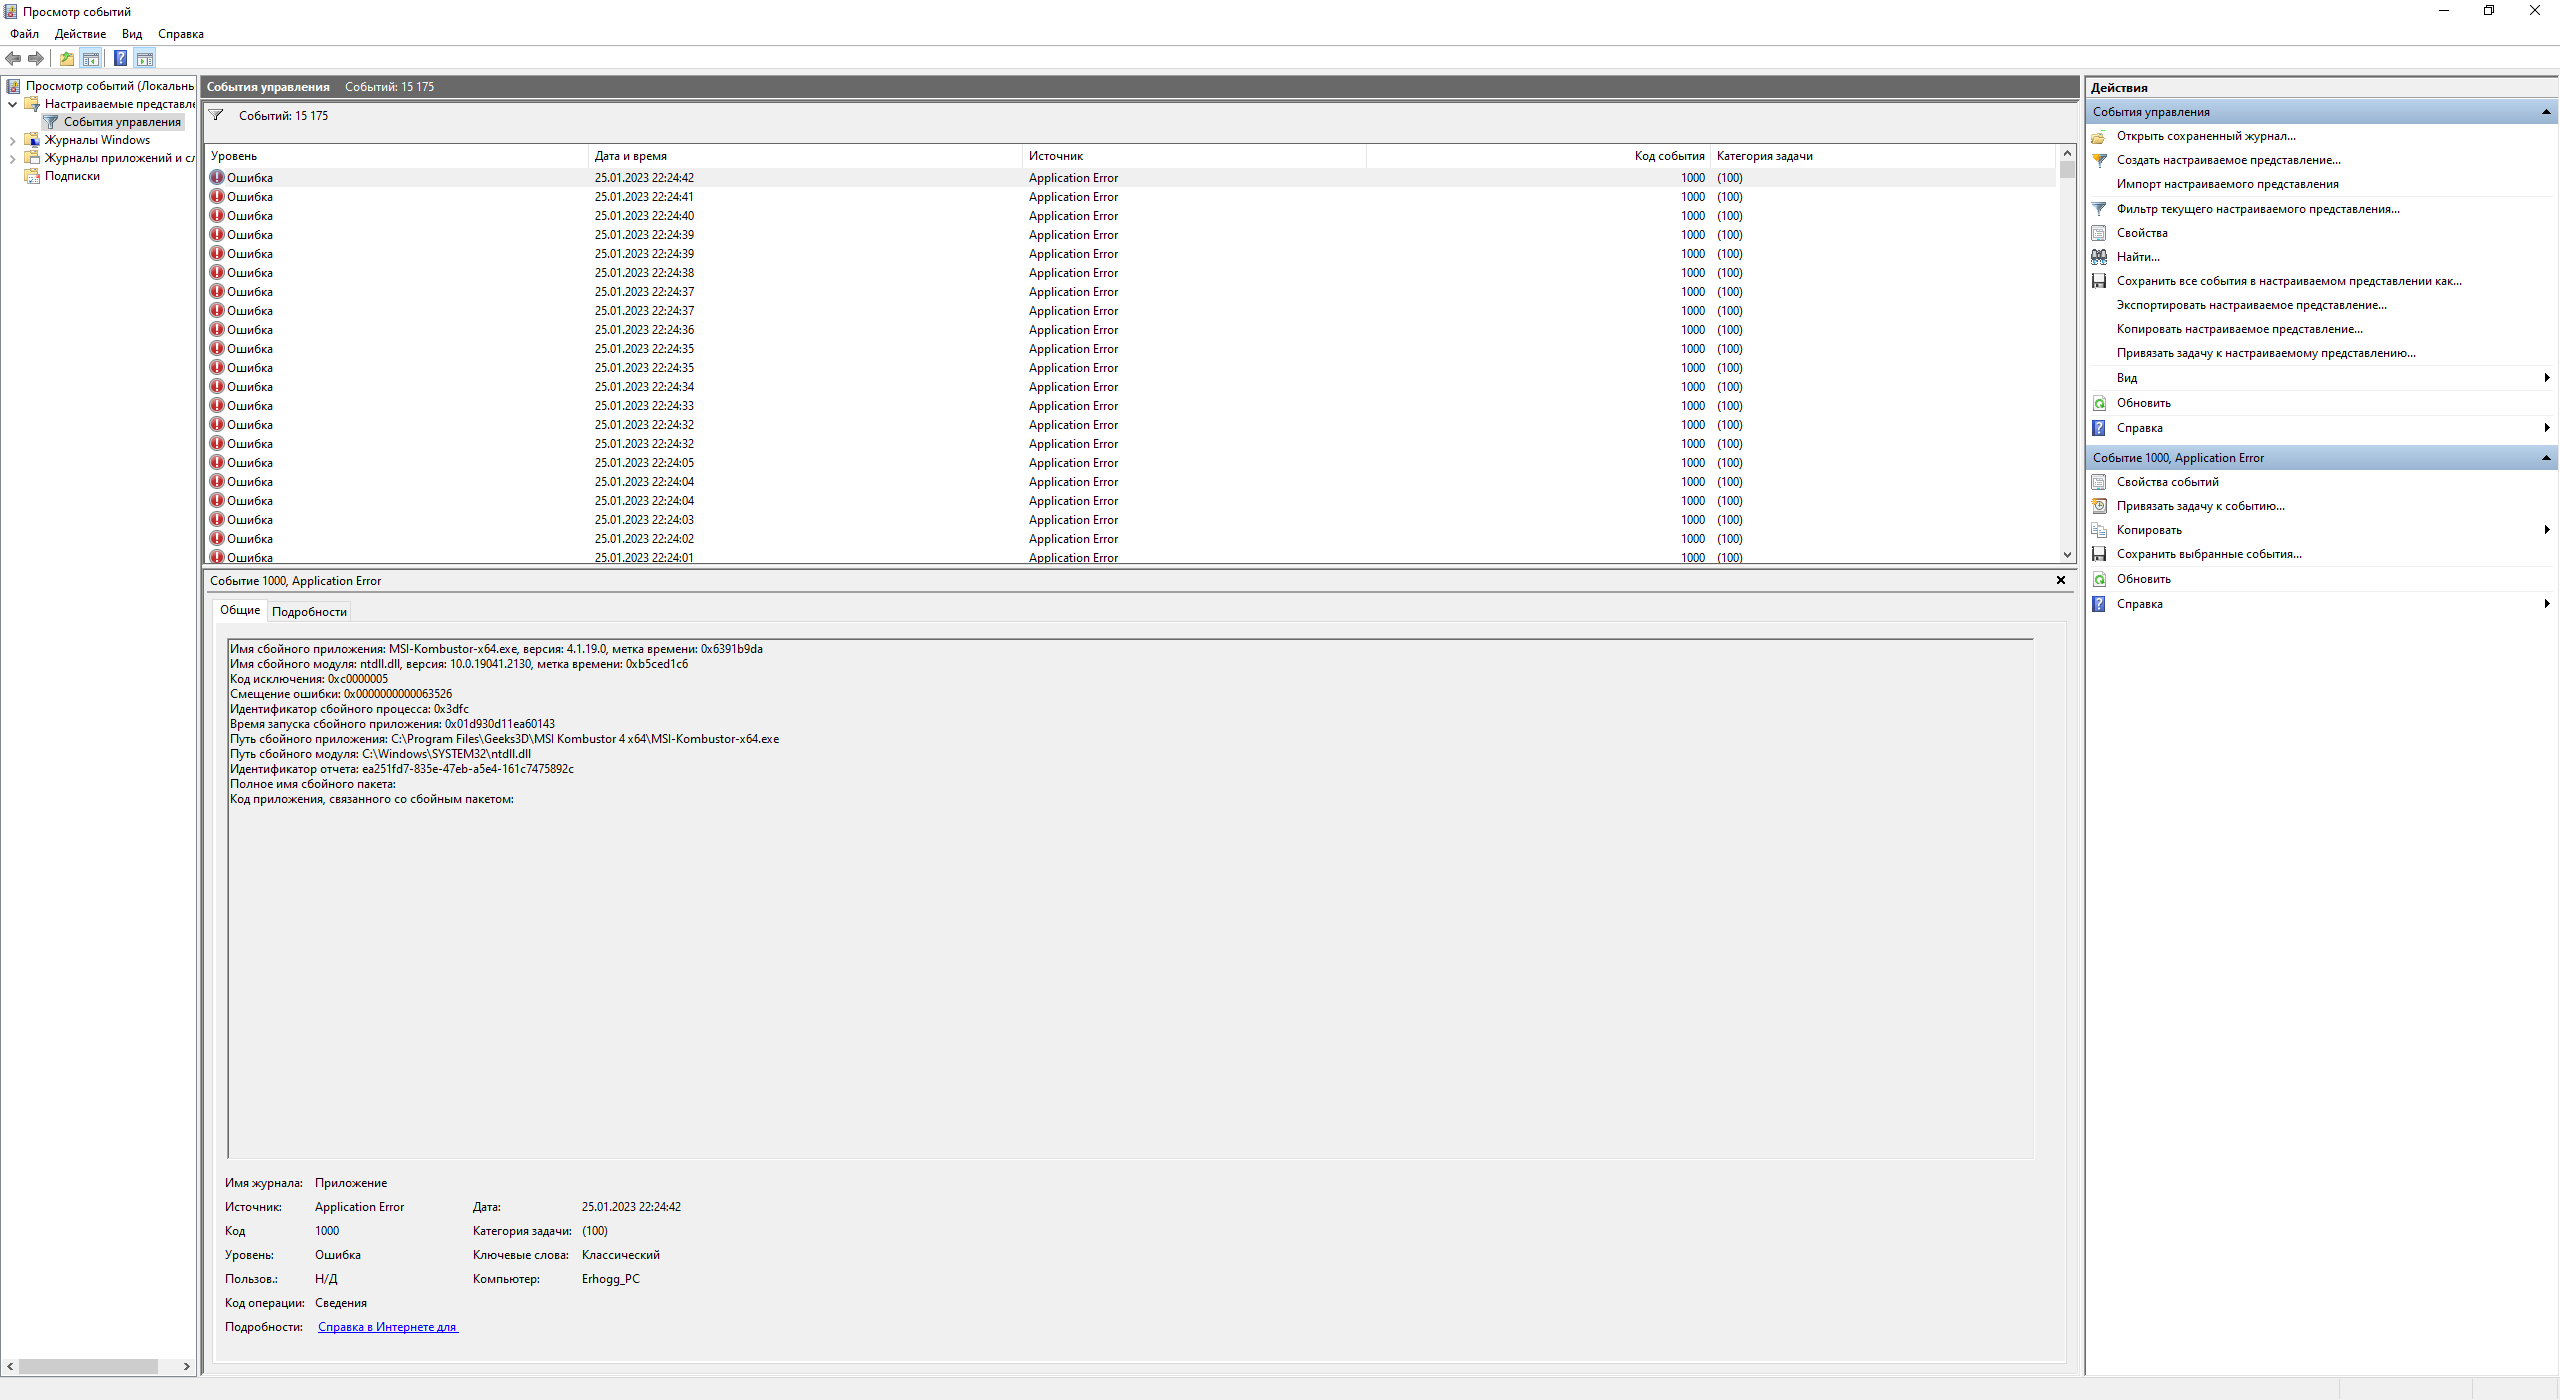Click the green Обновить refresh icon

pos(2099,403)
